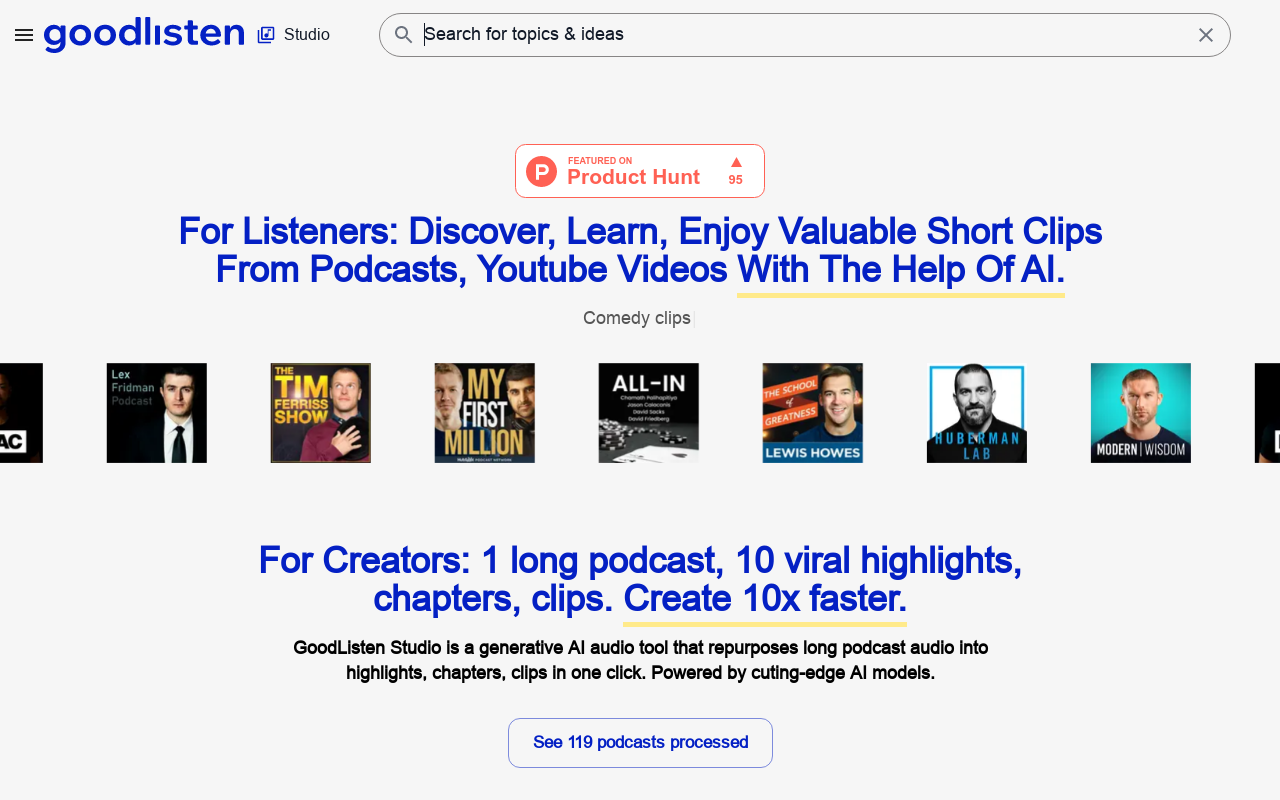Viewport: 1280px width, 800px height.
Task: Open the School of Greatness thumbnail
Action: [x=813, y=413]
